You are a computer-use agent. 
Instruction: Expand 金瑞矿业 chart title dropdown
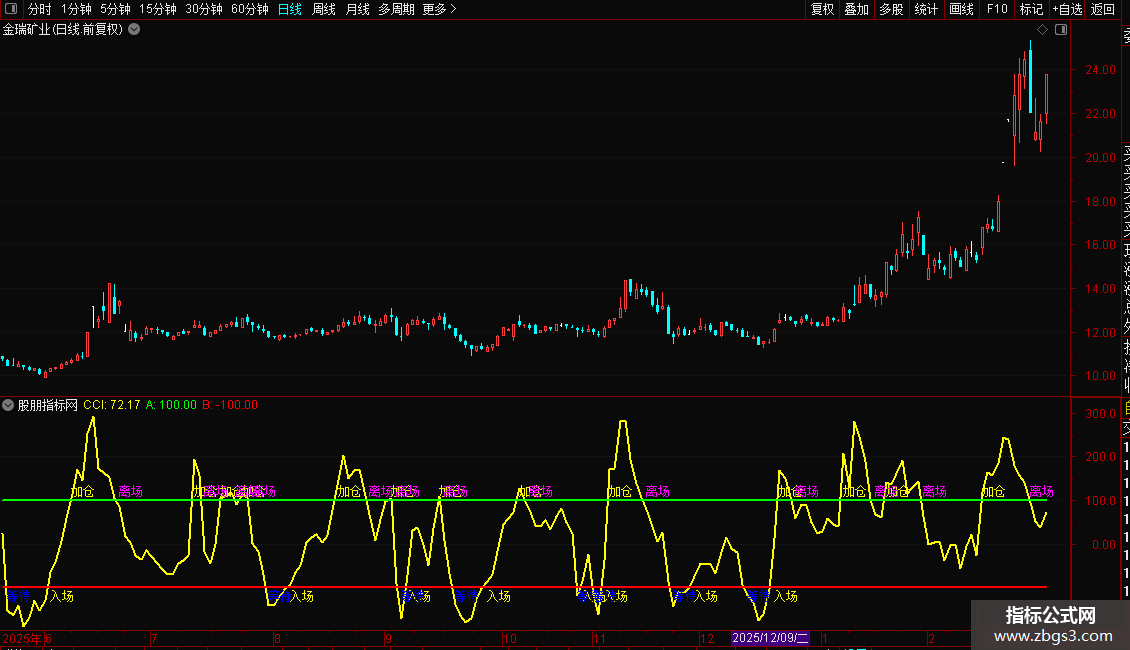point(134,29)
